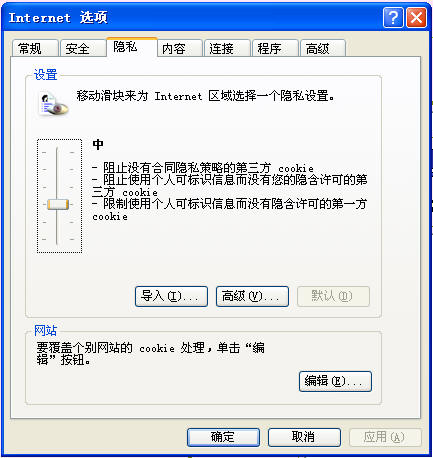The width and height of the screenshot is (433, 458).
Task: Select the 隐私 tab
Action: click(132, 47)
